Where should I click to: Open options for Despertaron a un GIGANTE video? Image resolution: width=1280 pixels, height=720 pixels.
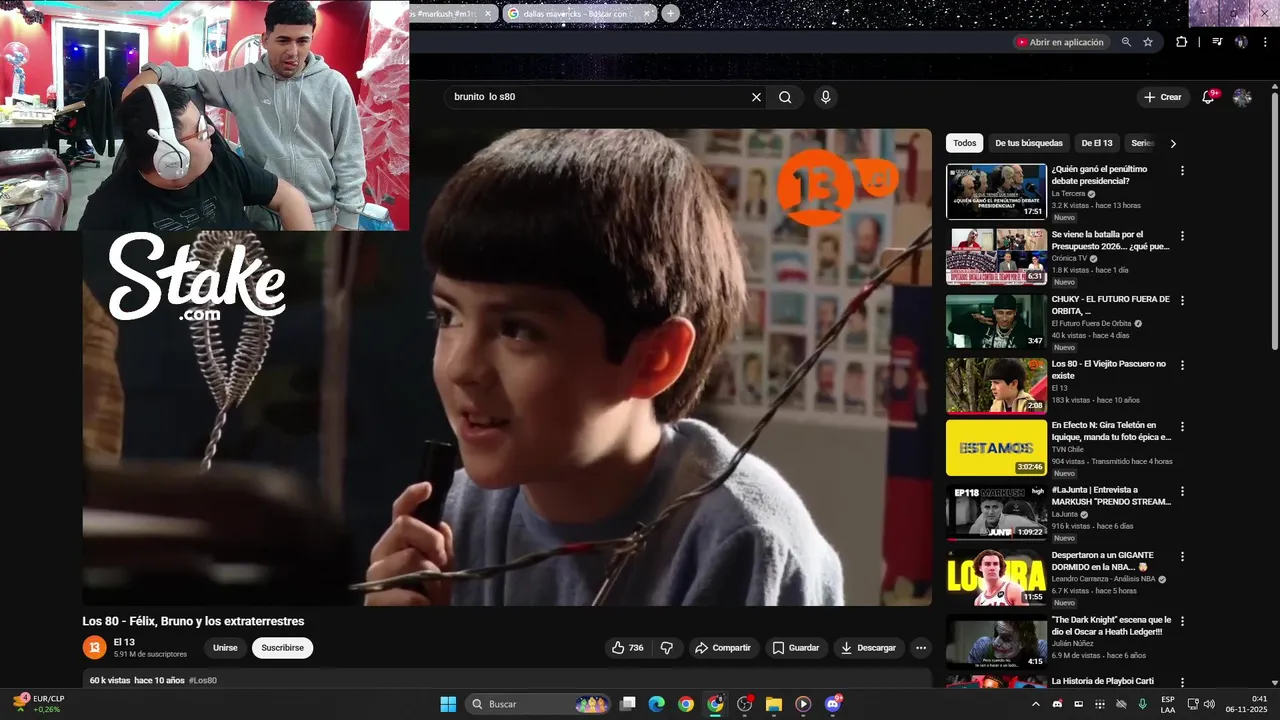tap(1182, 557)
